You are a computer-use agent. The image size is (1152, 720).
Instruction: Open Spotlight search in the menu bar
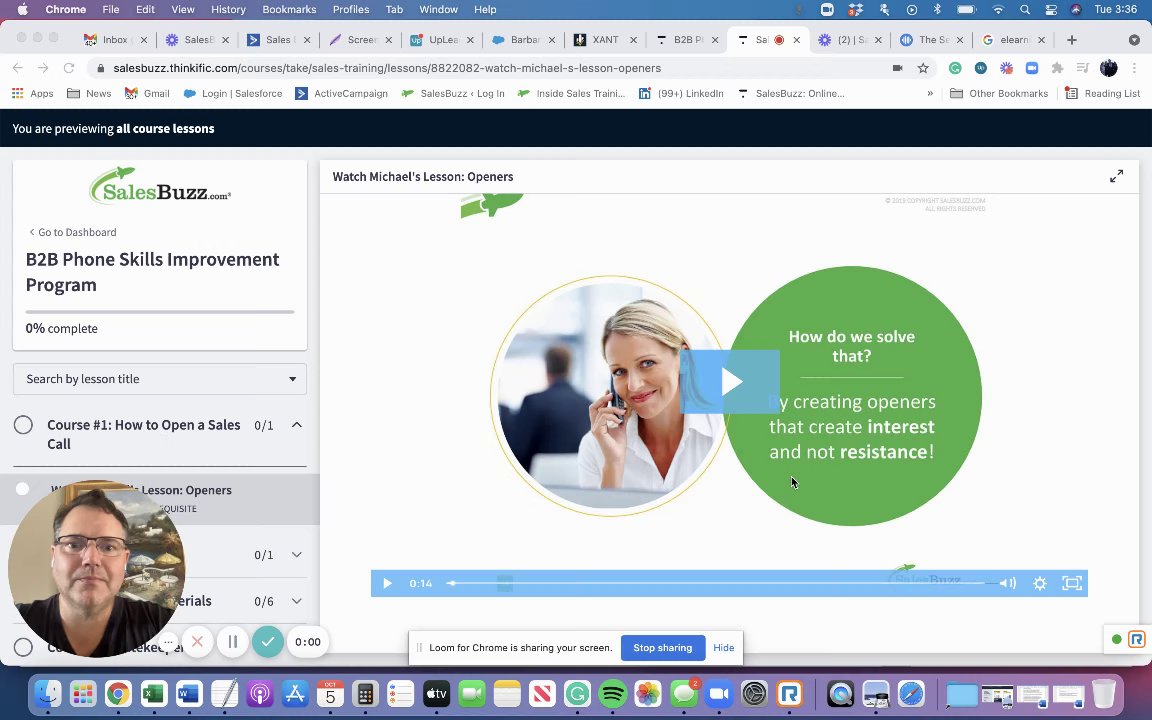coord(1024,10)
